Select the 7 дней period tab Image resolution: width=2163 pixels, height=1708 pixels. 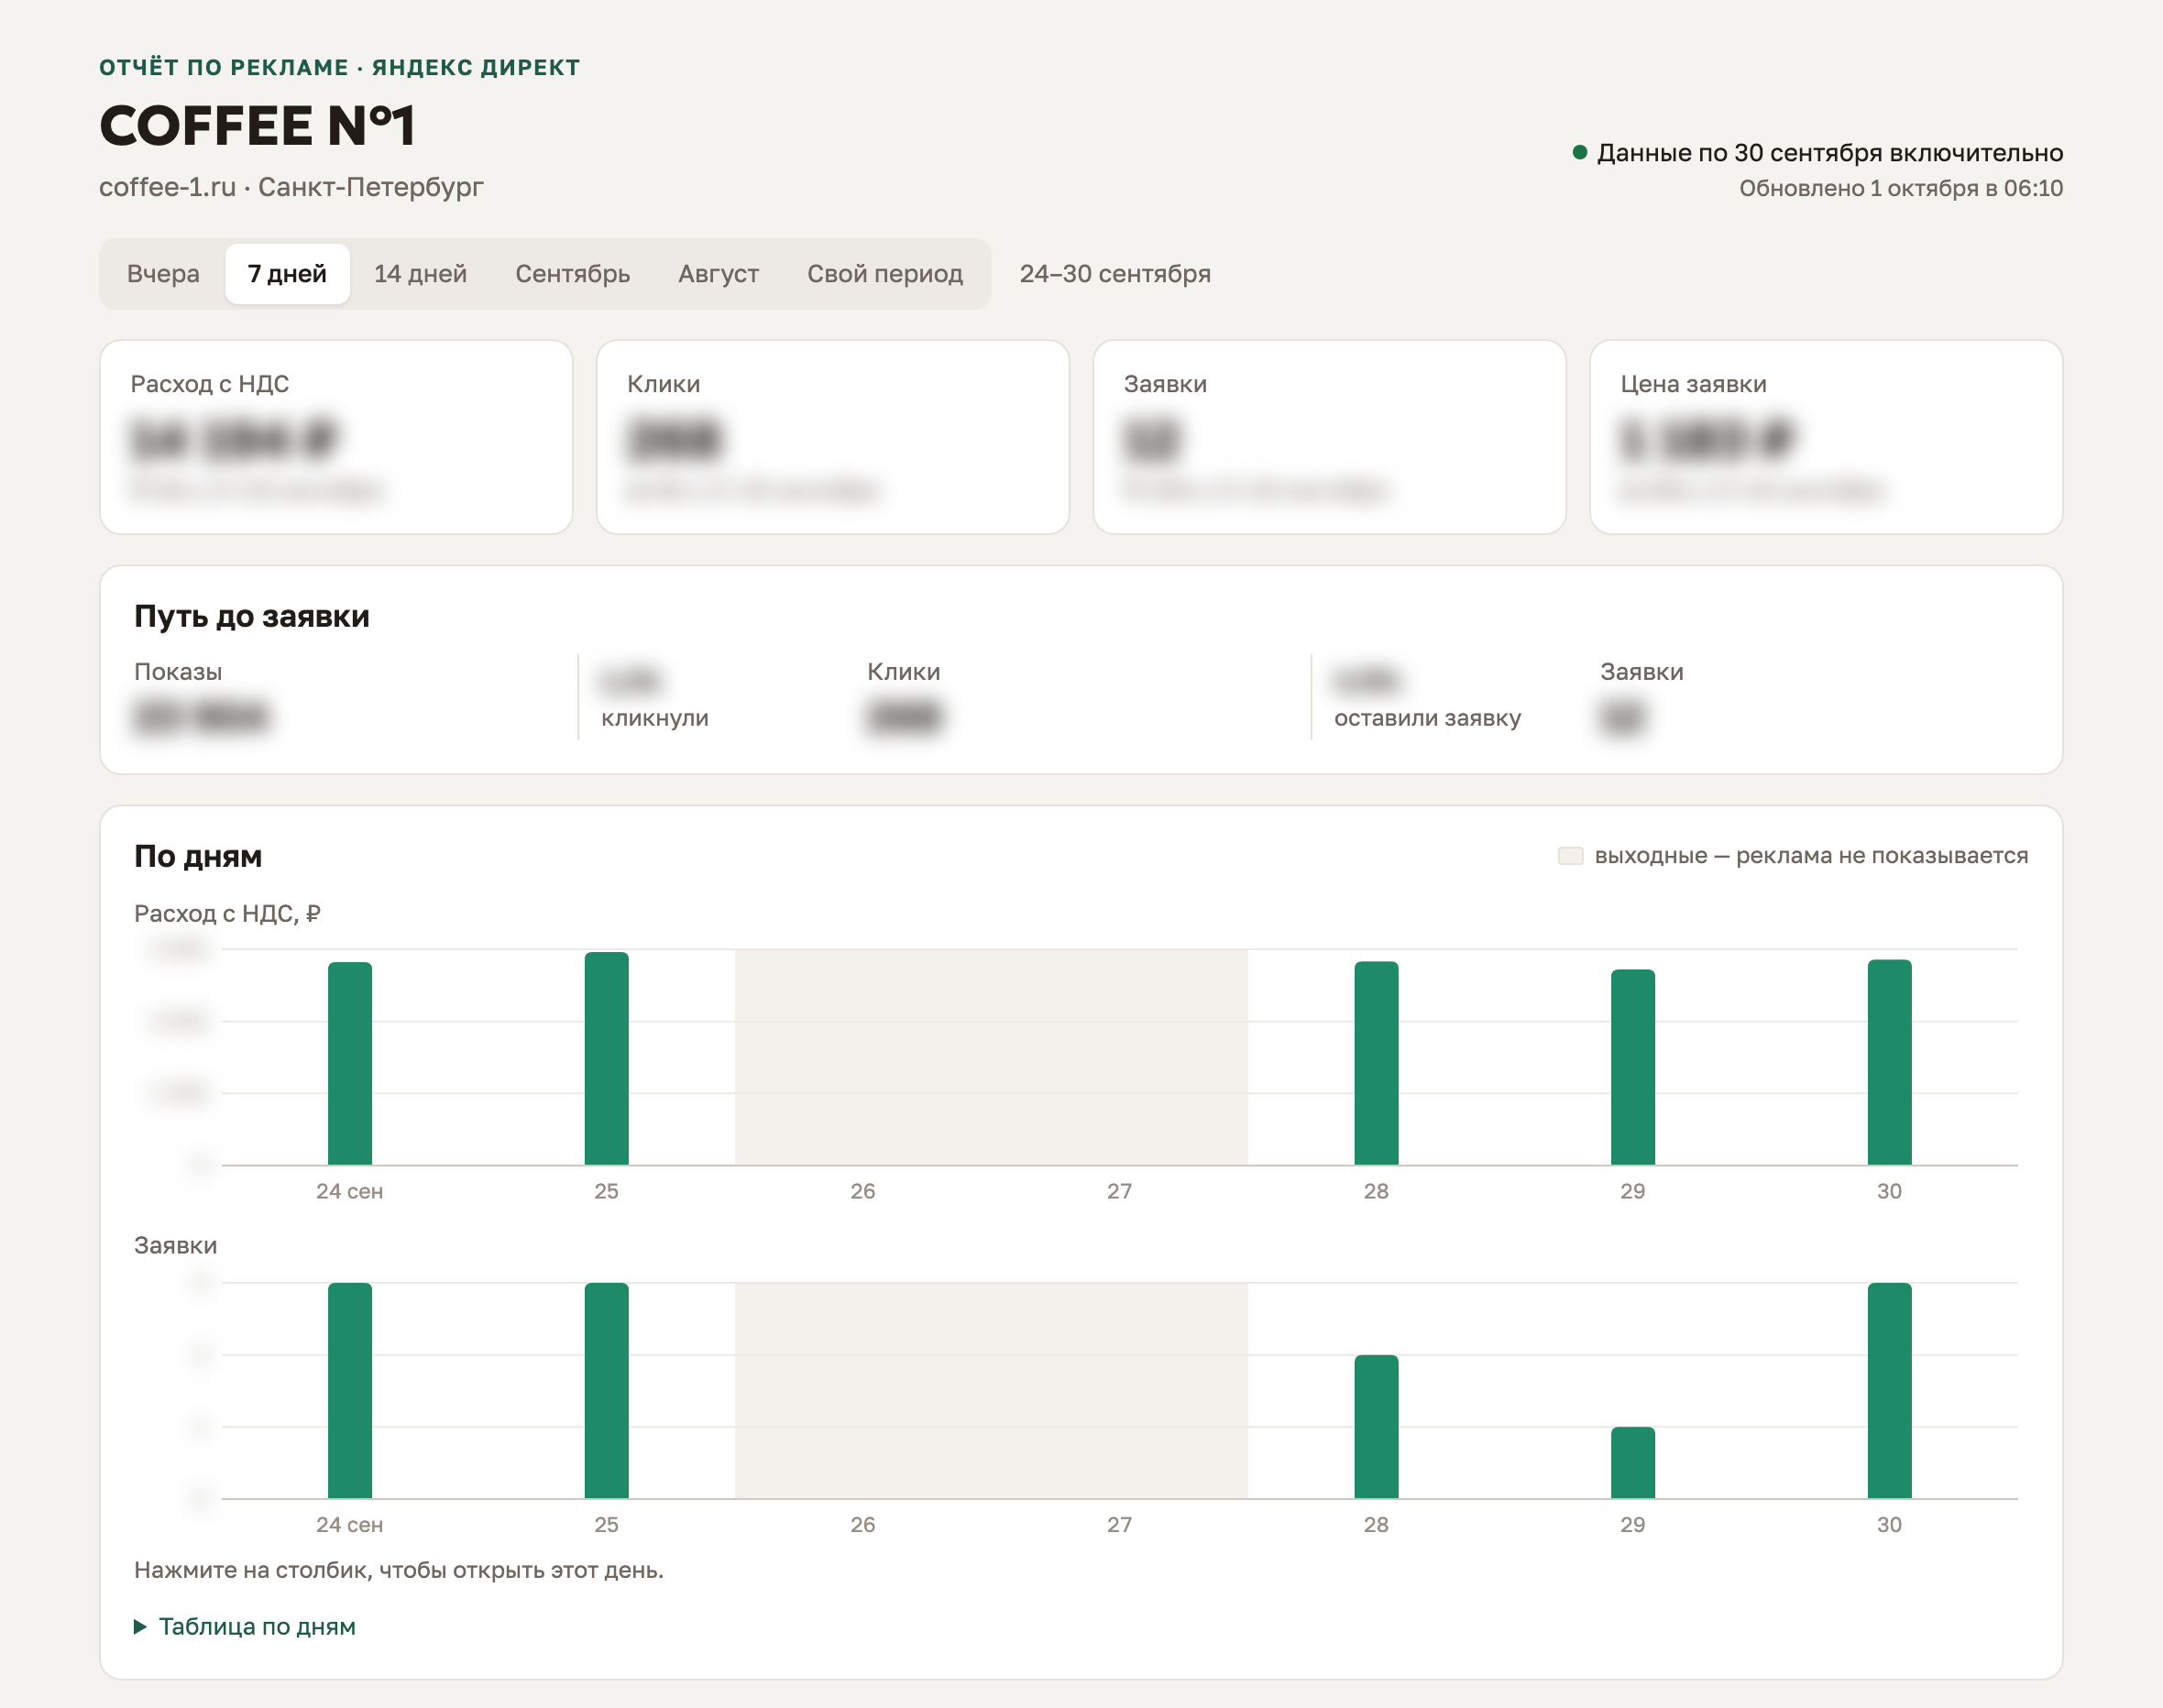(287, 274)
